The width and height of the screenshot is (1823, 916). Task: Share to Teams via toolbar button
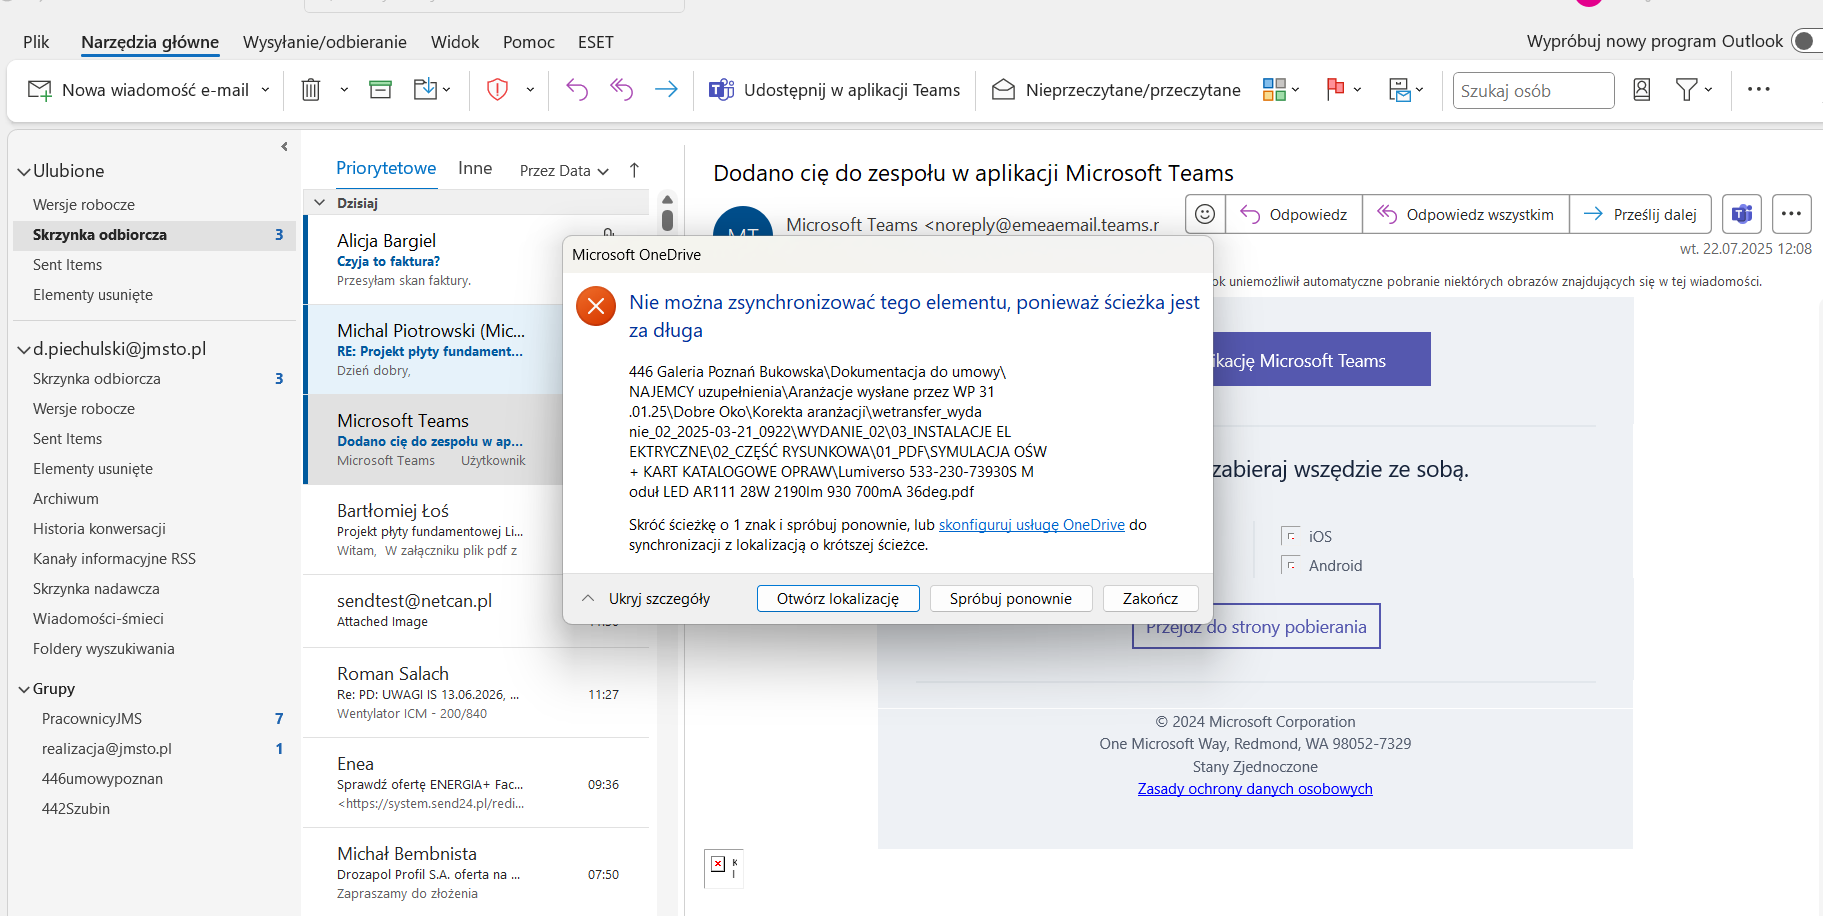pyautogui.click(x=834, y=90)
